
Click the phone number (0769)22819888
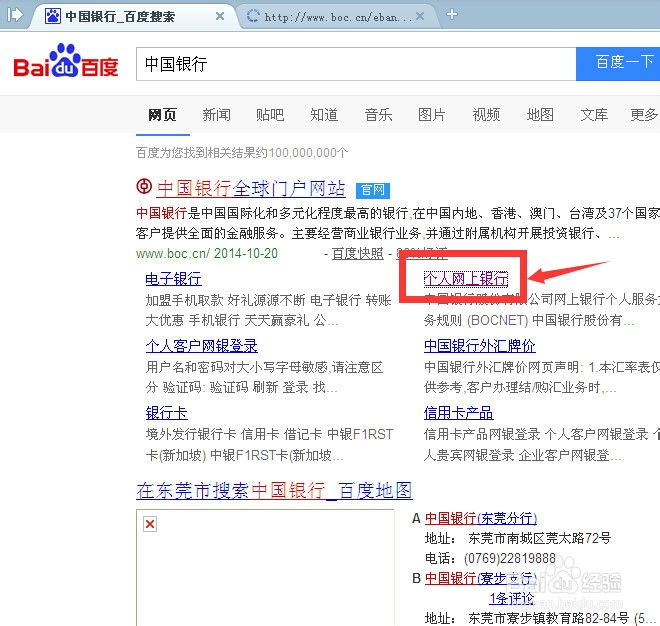click(x=510, y=558)
